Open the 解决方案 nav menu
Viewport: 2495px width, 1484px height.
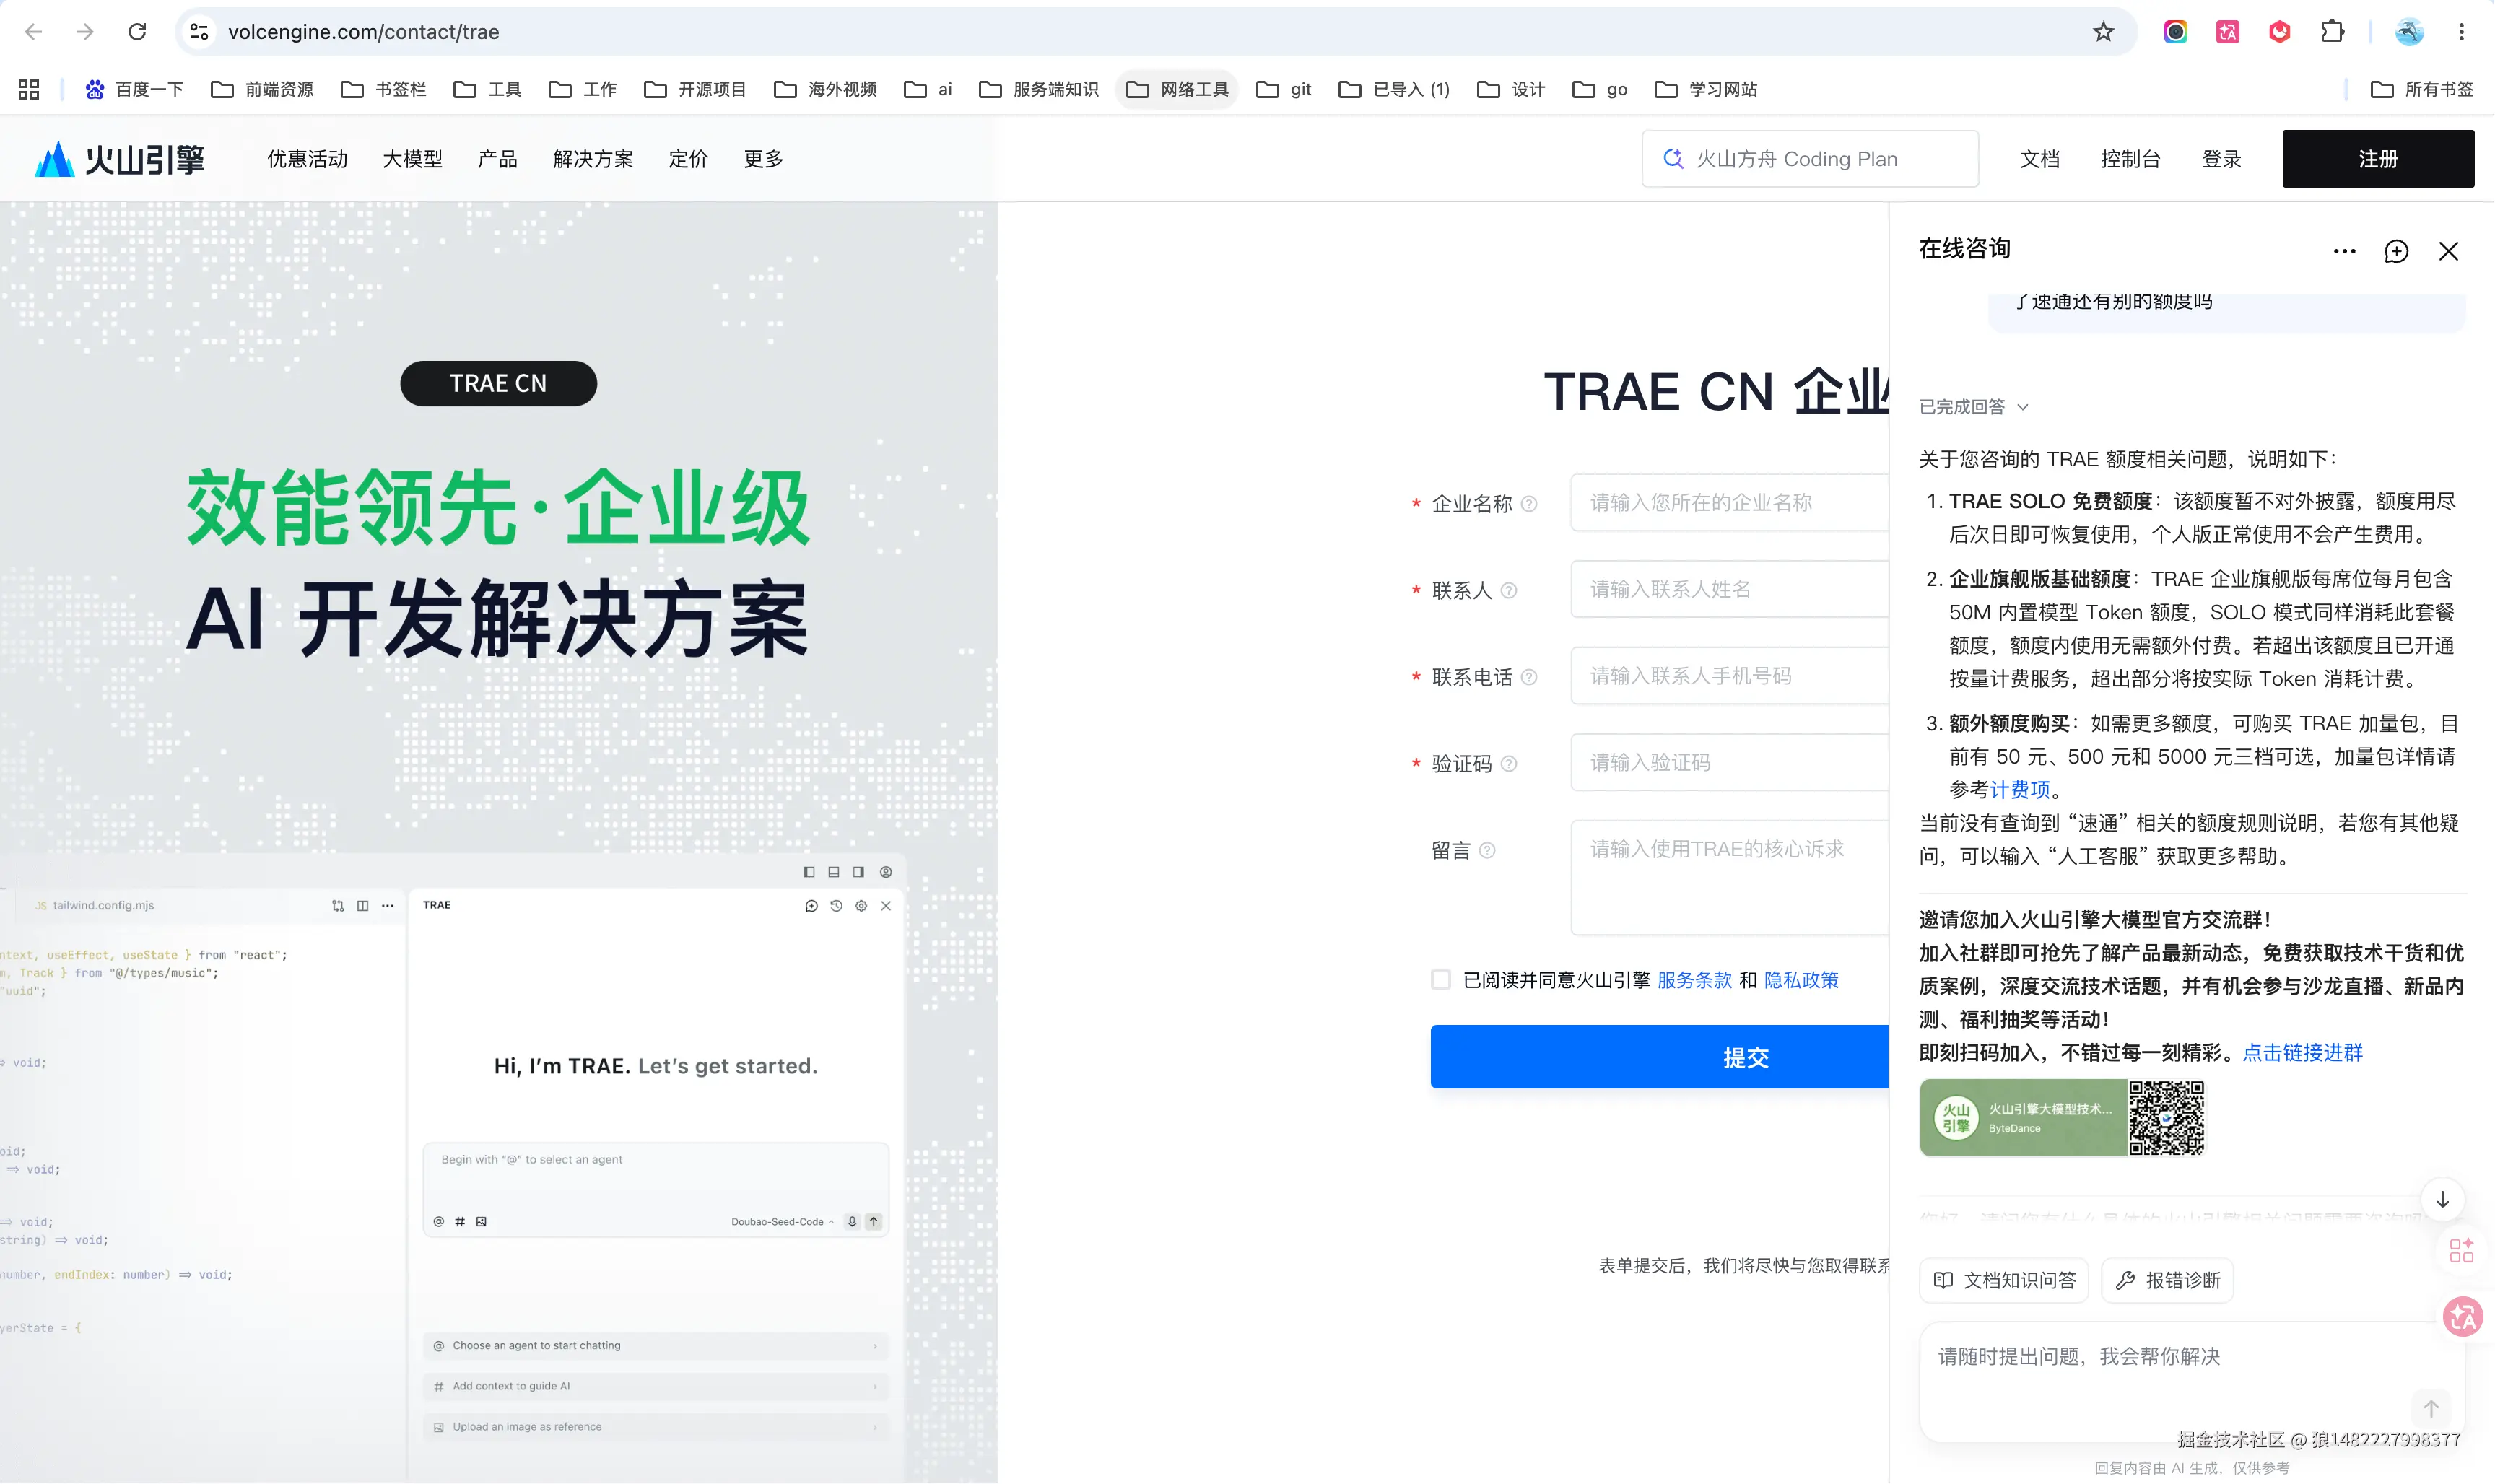click(593, 159)
